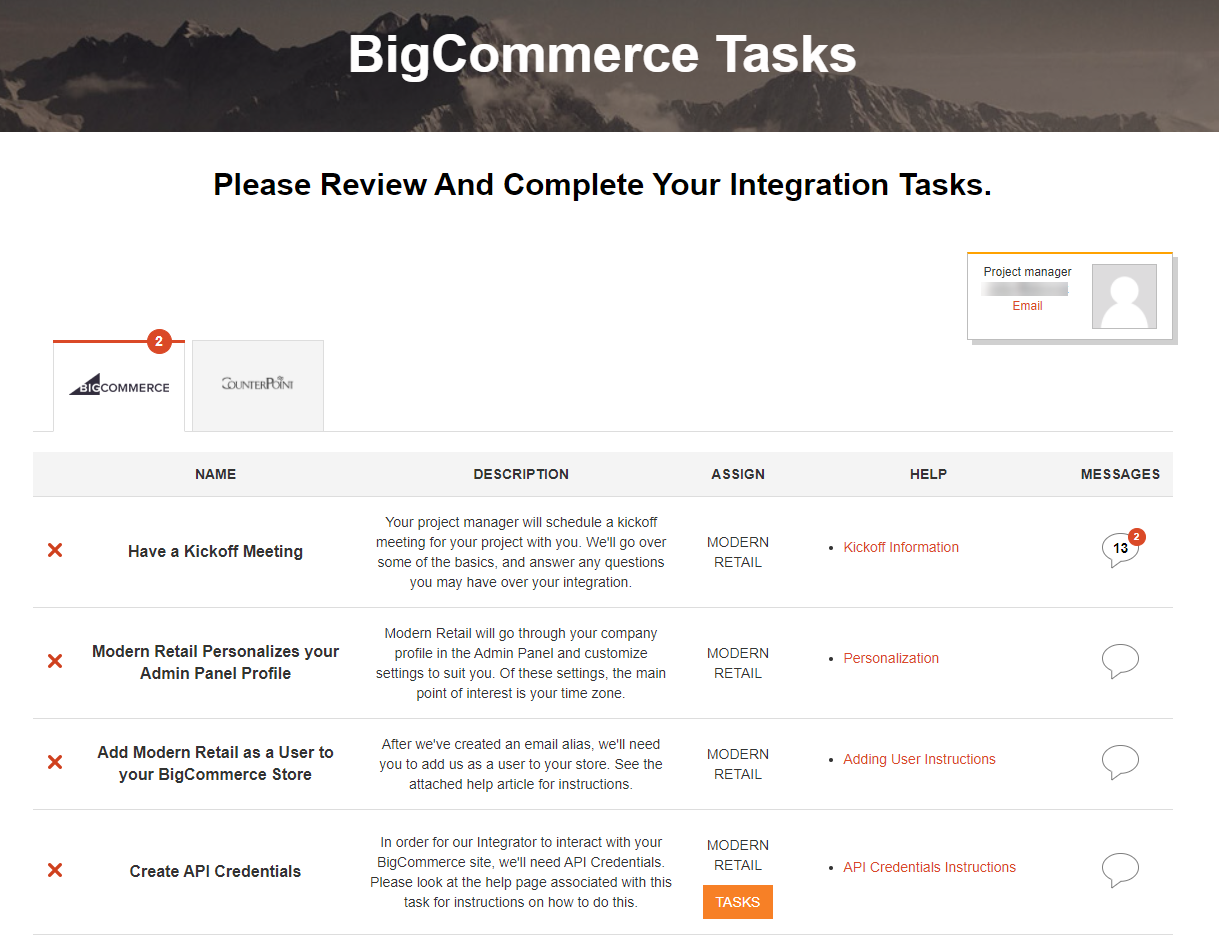The width and height of the screenshot is (1219, 949).
Task: Open messages bubble for Have a Kickoff Meeting
Action: (1120, 550)
